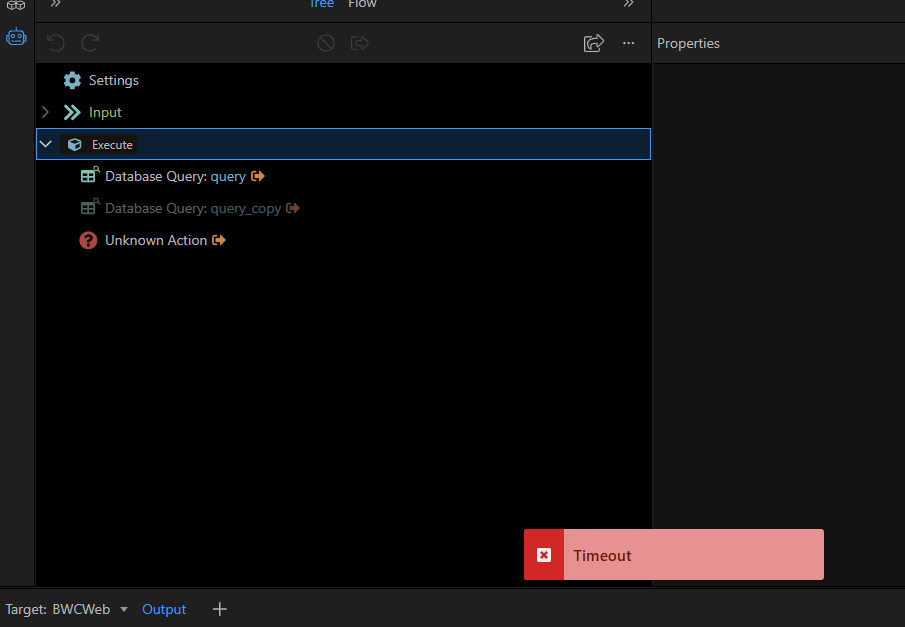Screen dimensions: 905x627
Task: Collapse the Execute node
Action: 46,144
